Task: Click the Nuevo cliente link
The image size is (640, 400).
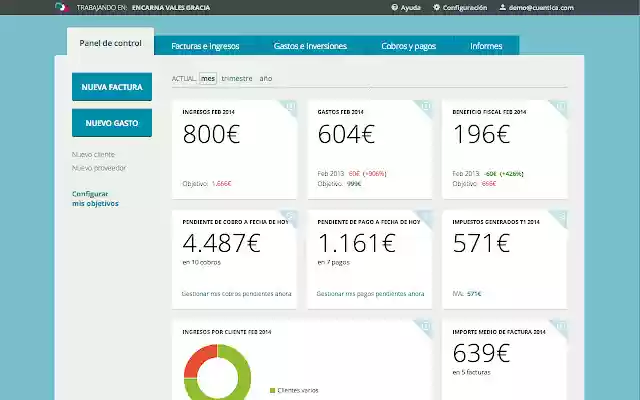Action: tap(93, 154)
